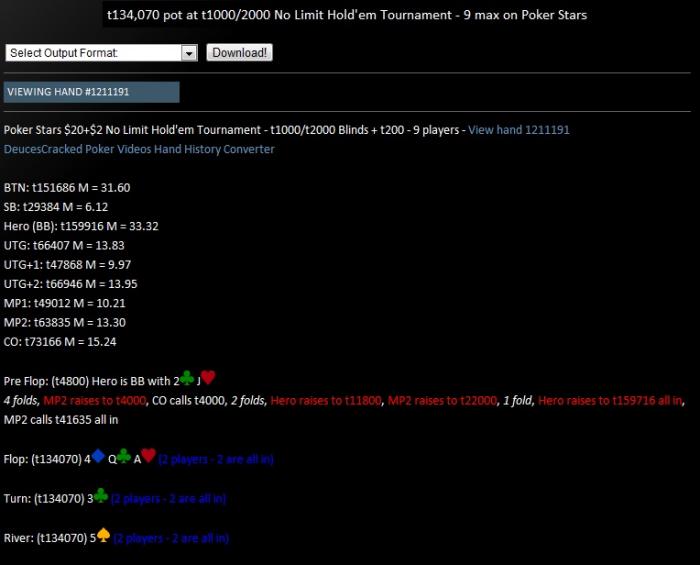The width and height of the screenshot is (700, 565).
Task: Select the VIEWING HAND #1211191 tab
Action: tap(92, 92)
